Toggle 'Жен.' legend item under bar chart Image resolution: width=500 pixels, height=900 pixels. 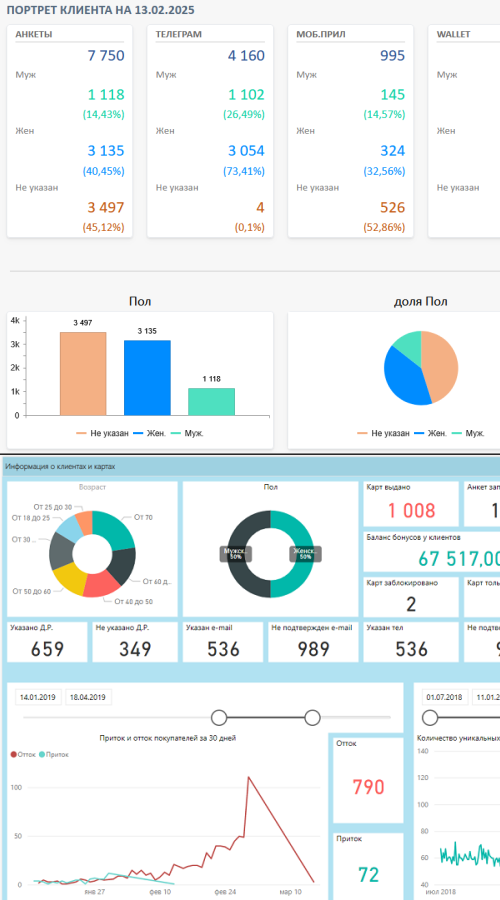[x=150, y=433]
